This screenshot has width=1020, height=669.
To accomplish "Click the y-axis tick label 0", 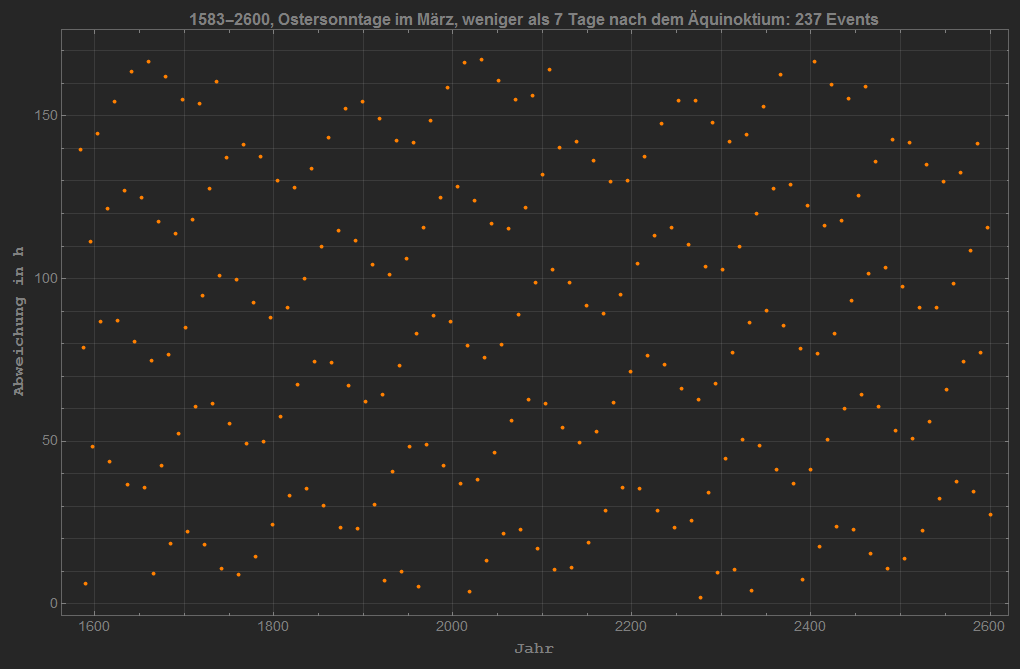I will click(x=54, y=603).
